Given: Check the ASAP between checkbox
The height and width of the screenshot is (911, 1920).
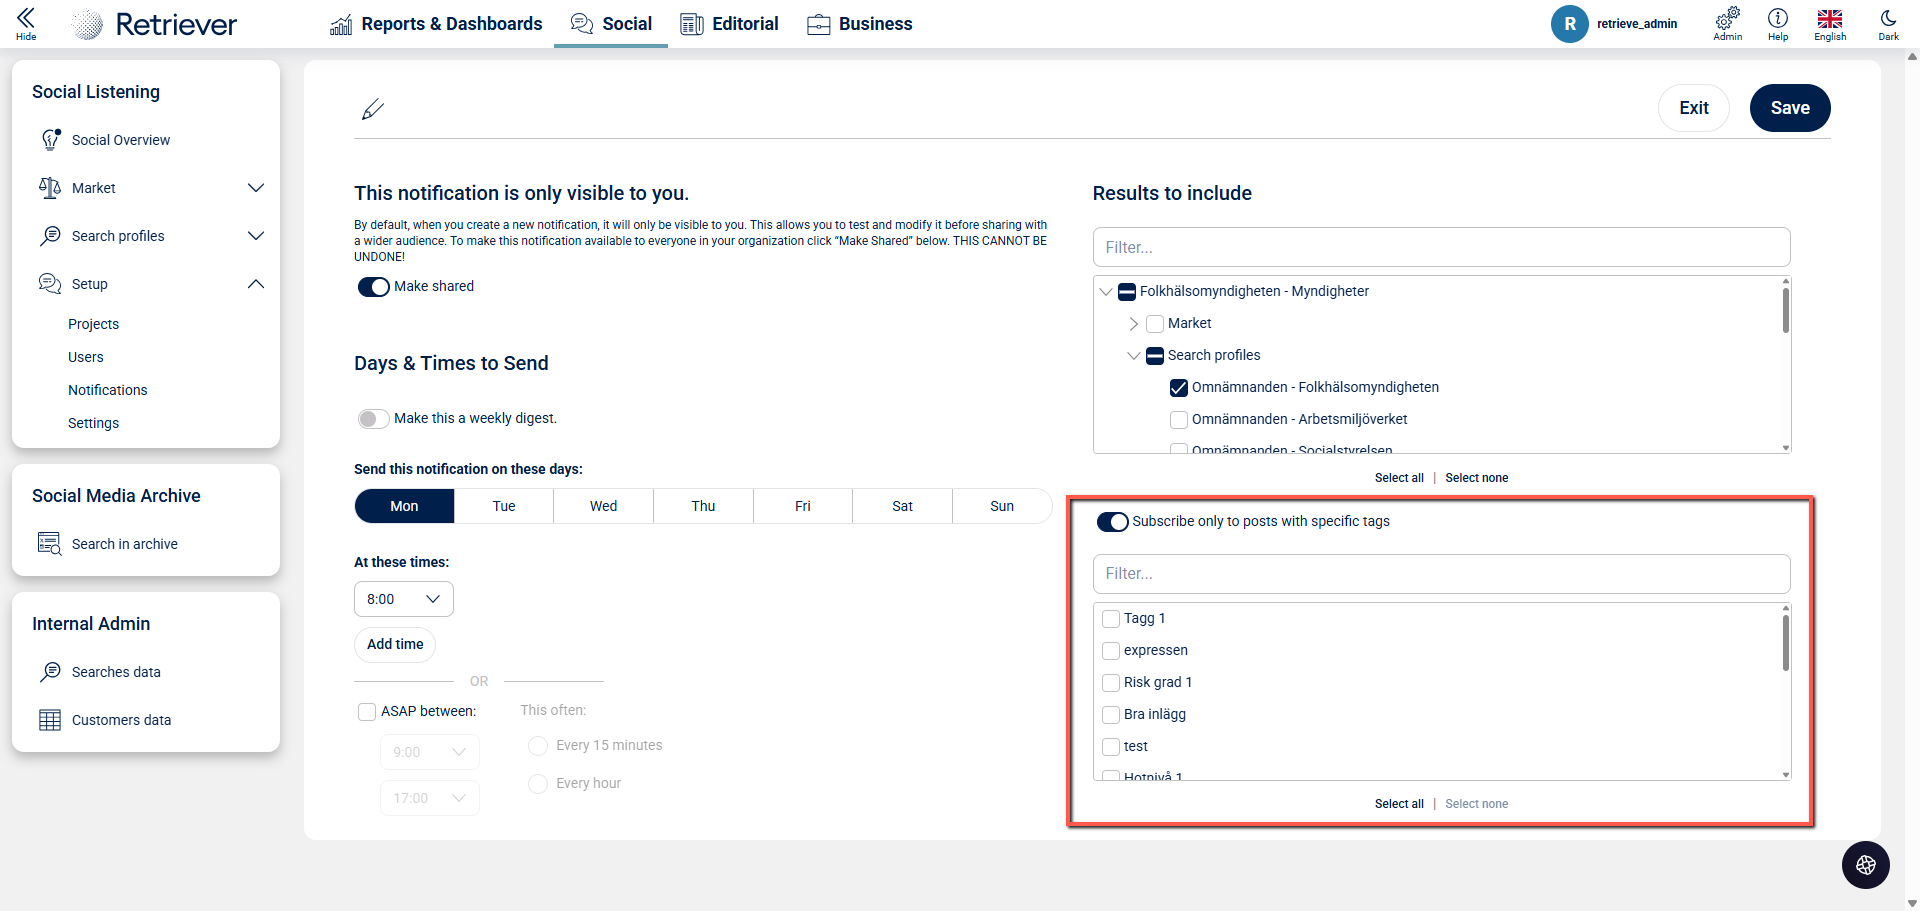Looking at the screenshot, I should [x=367, y=712].
